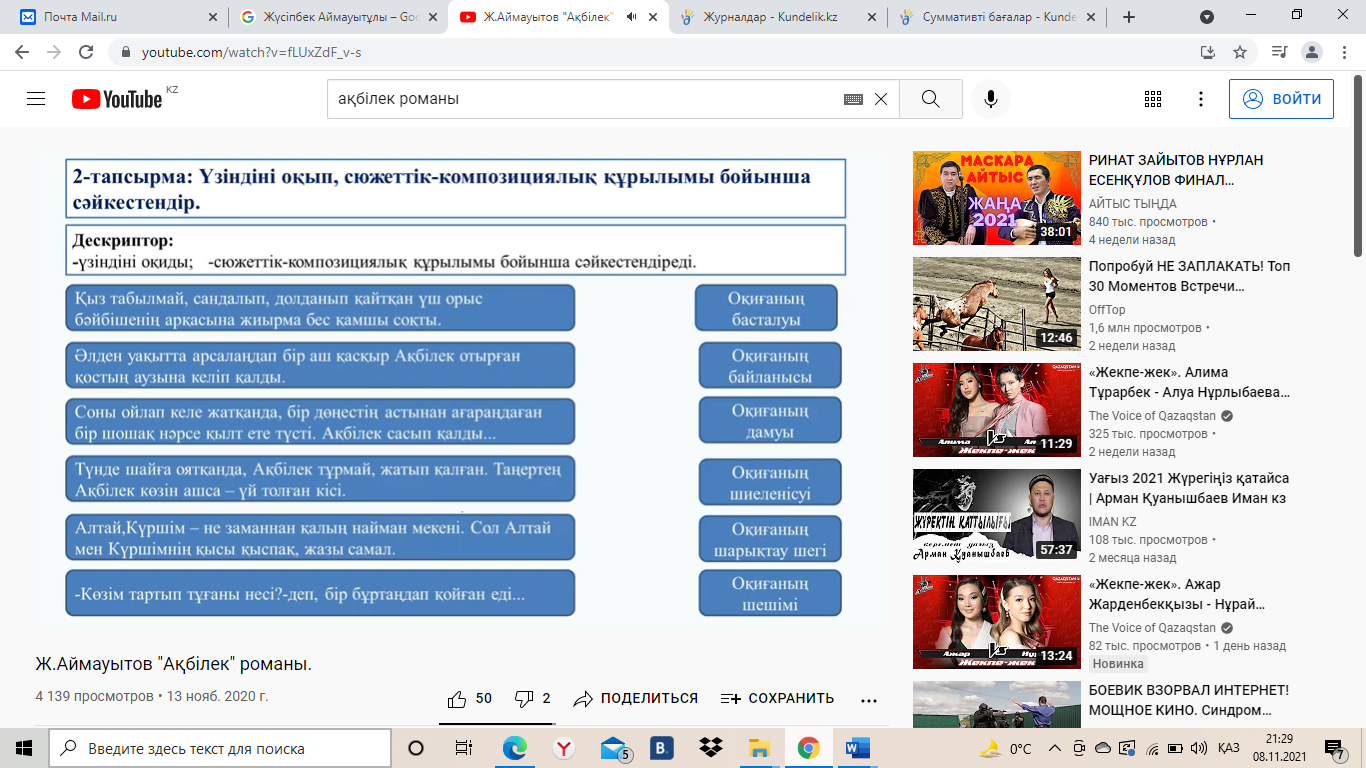Image resolution: width=1366 pixels, height=768 pixels.
Task: Reload the current page
Action: click(x=86, y=52)
